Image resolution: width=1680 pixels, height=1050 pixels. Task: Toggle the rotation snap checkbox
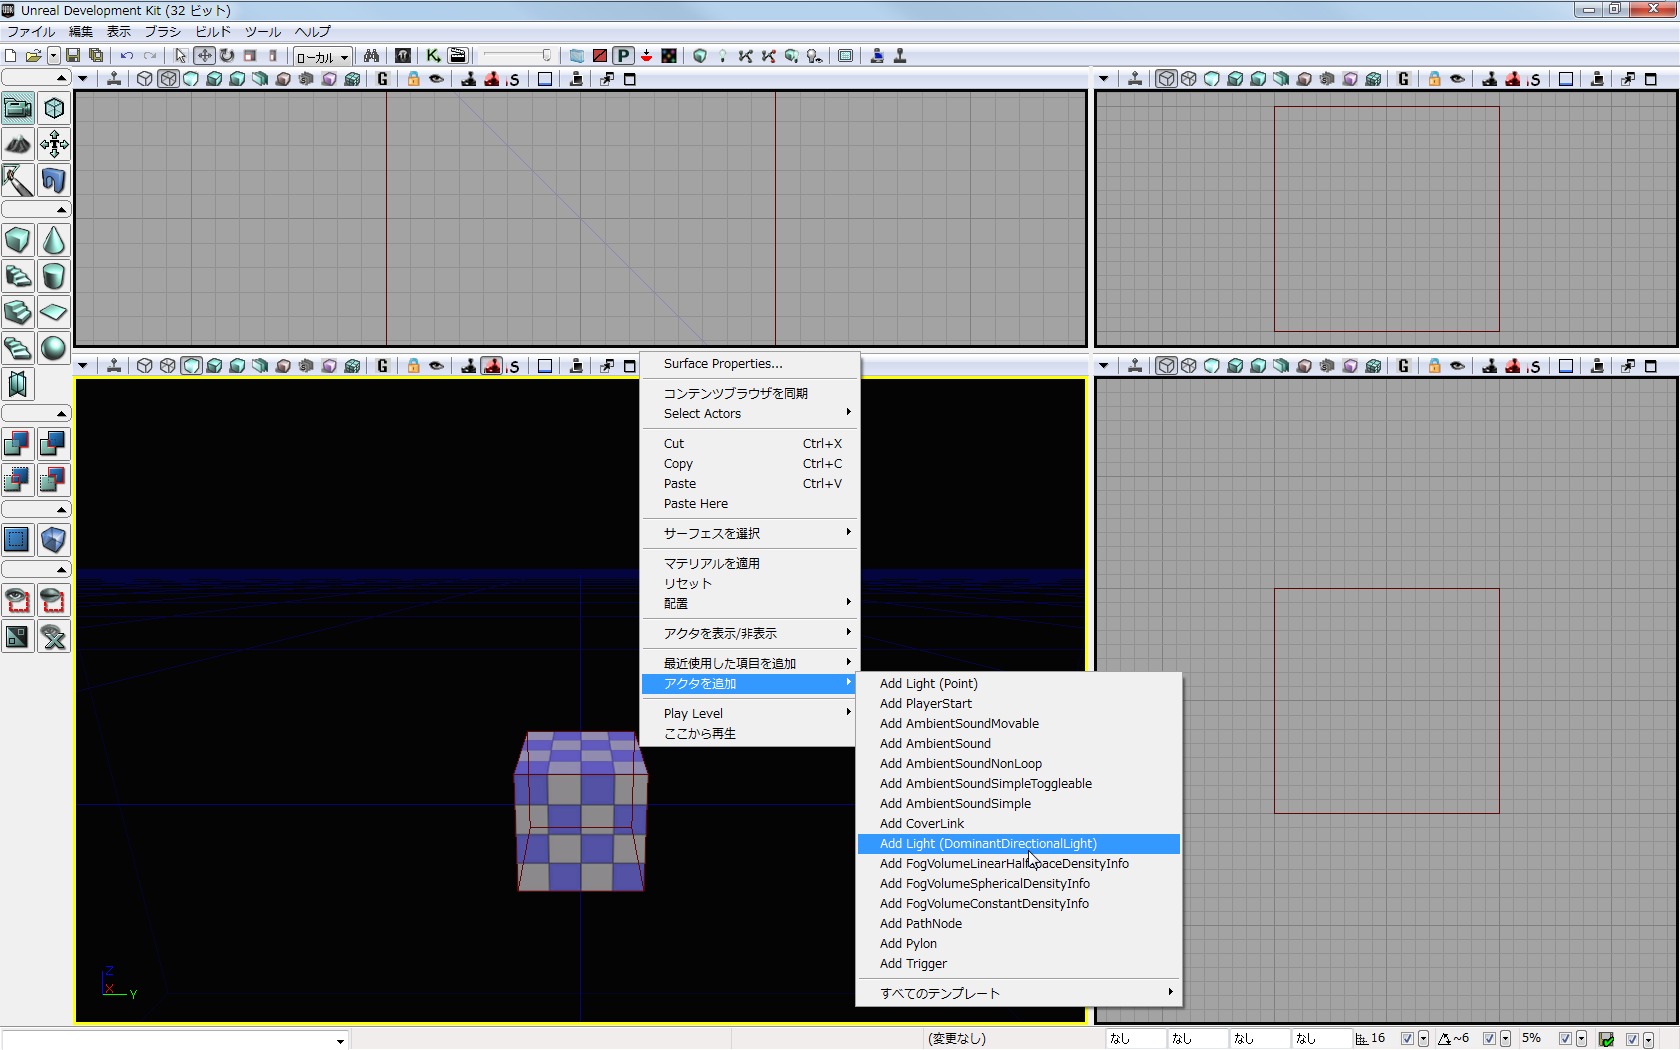[x=1489, y=1039]
